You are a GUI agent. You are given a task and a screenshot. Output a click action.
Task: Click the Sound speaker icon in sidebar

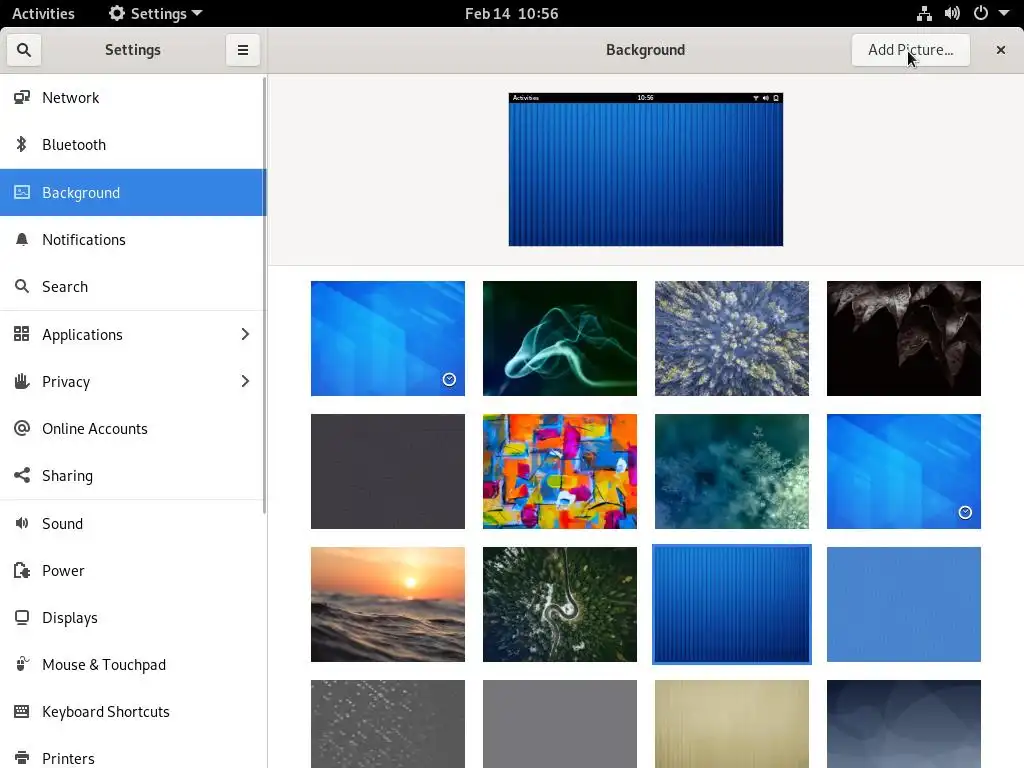click(x=22, y=523)
